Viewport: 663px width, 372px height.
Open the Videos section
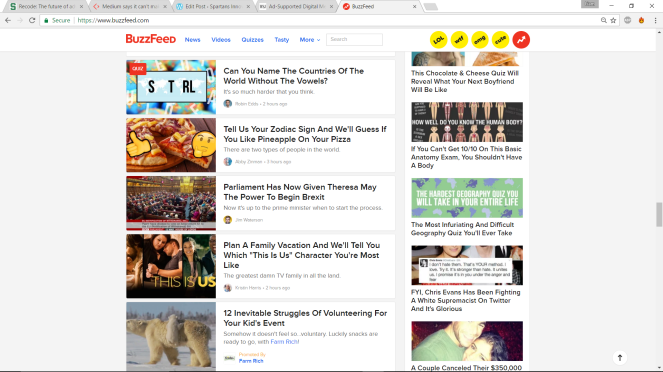pos(221,40)
